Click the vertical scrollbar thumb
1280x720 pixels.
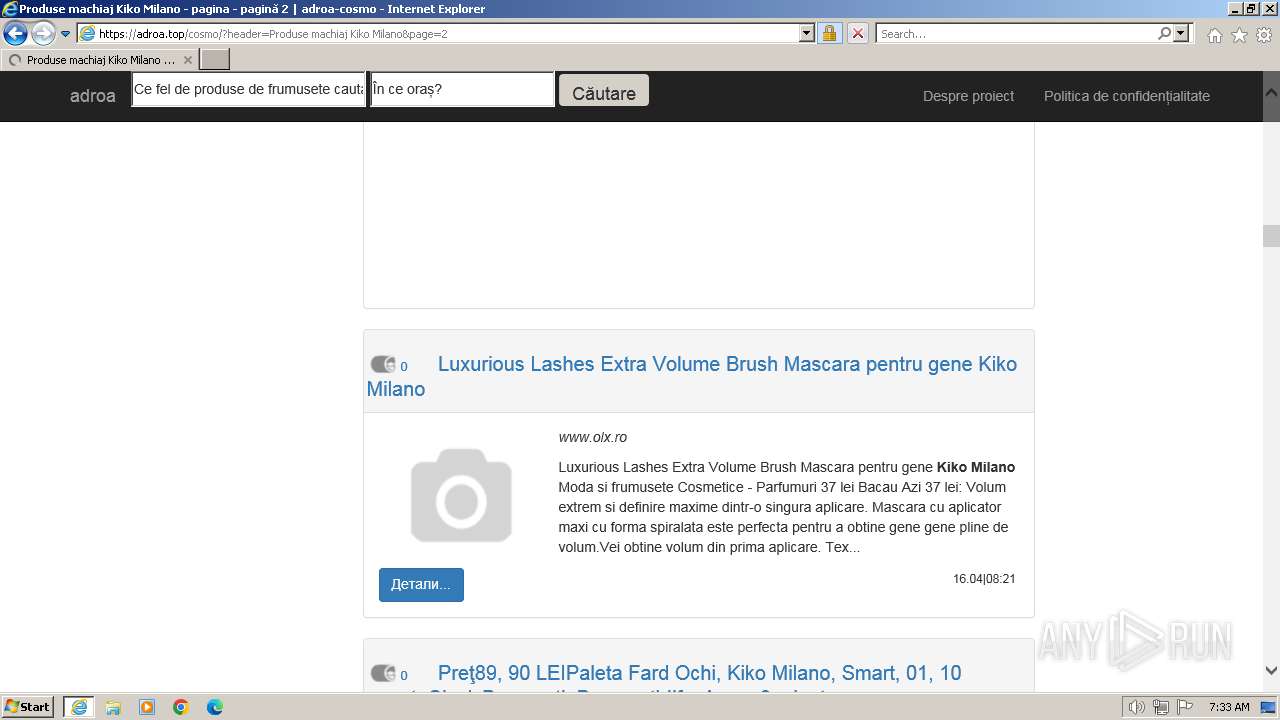[1271, 236]
